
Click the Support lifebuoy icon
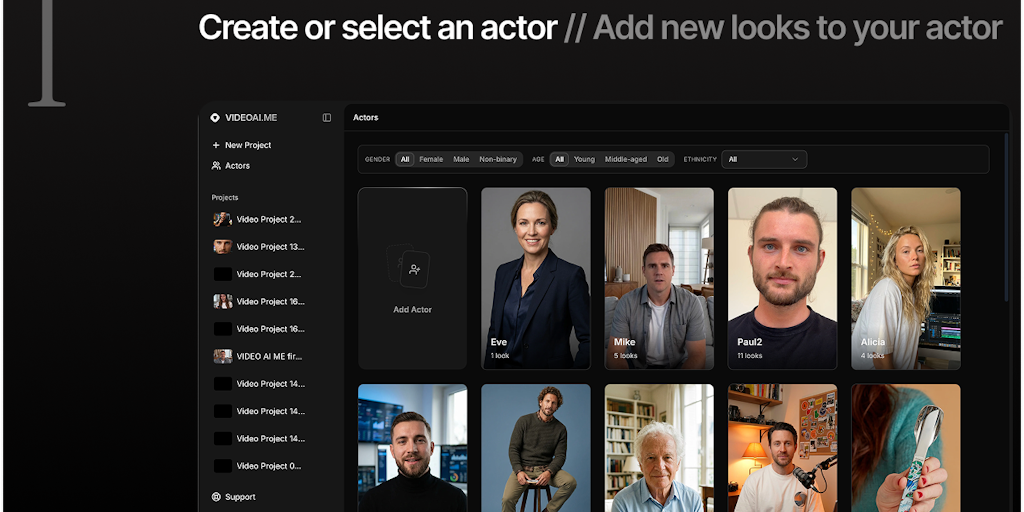[x=216, y=497]
